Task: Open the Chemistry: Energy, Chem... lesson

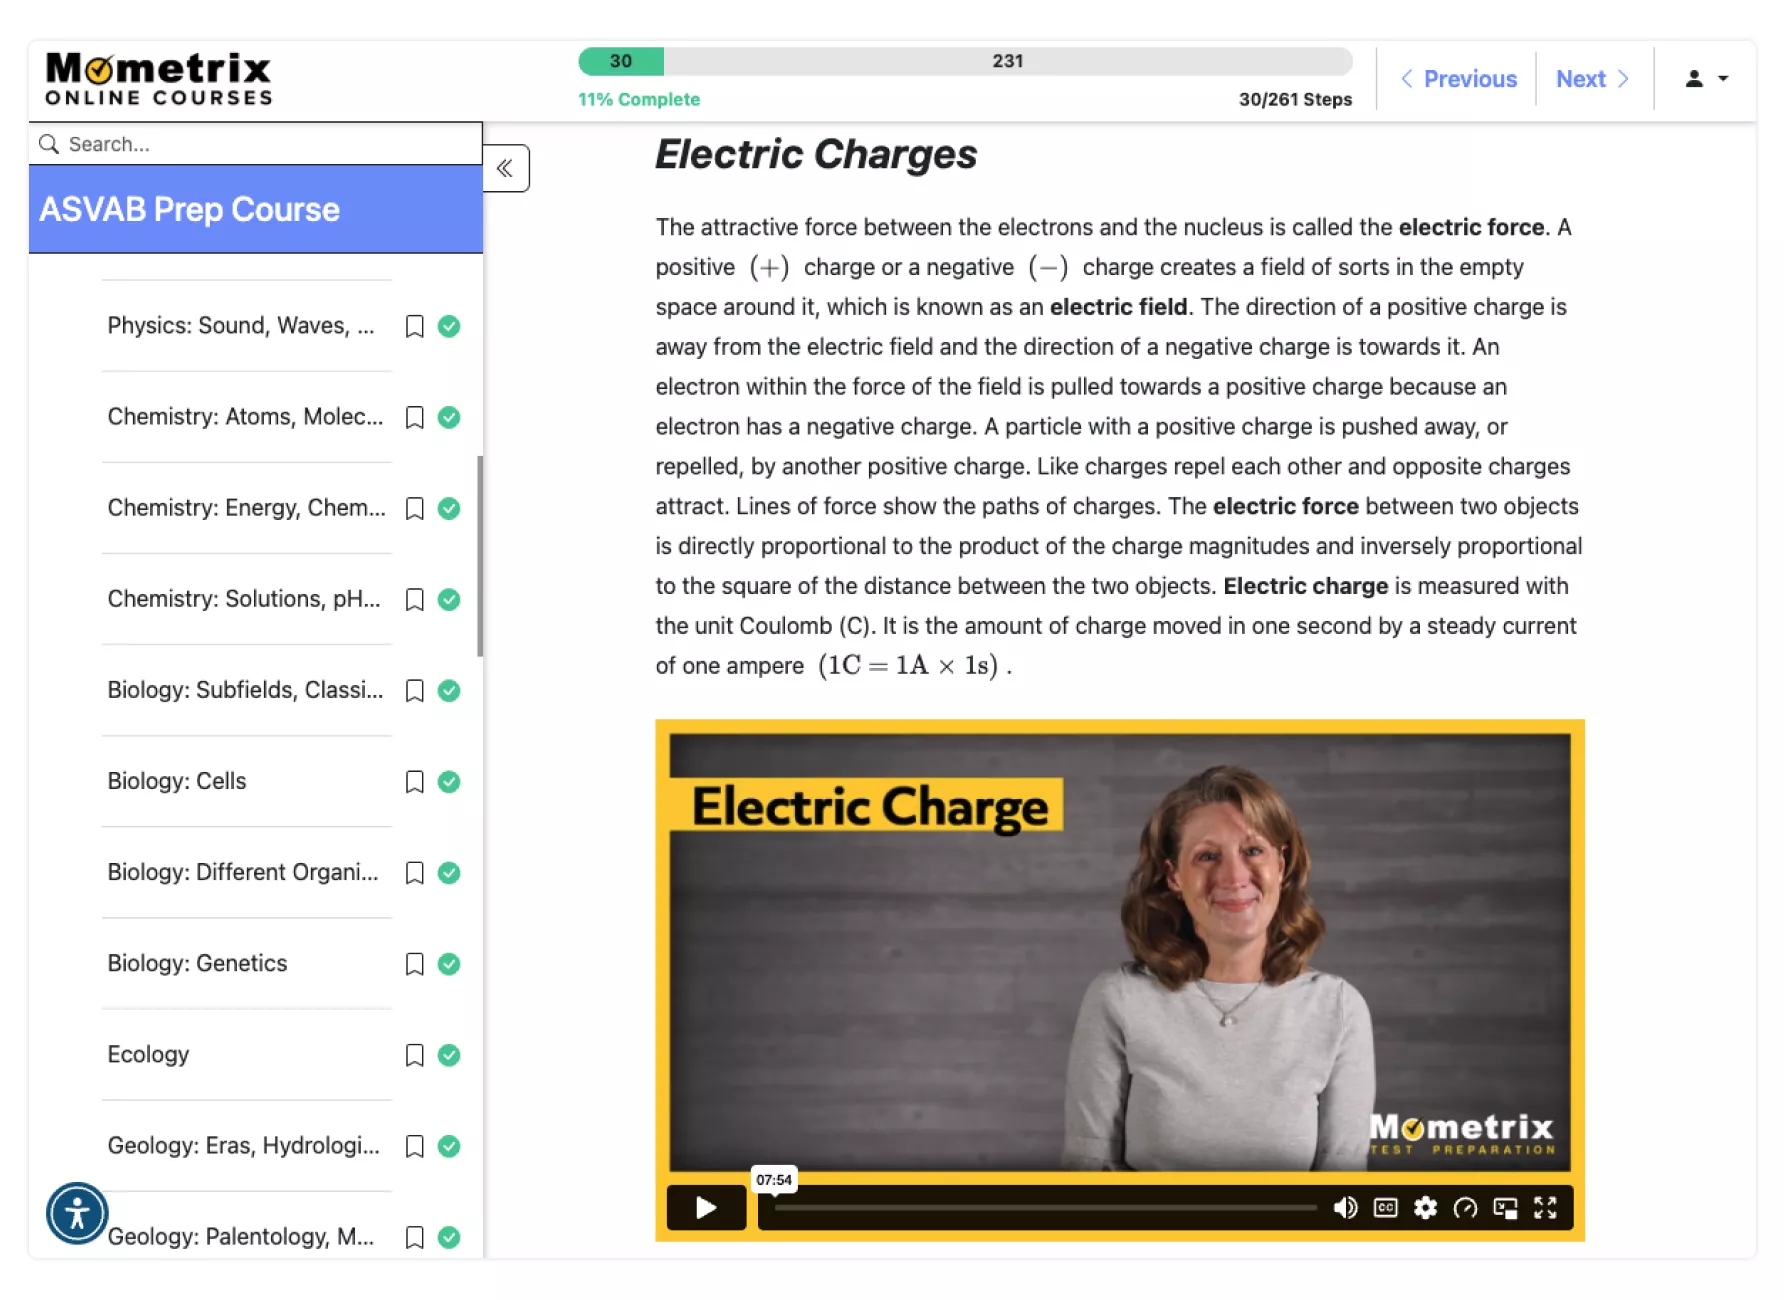Action: (x=246, y=508)
